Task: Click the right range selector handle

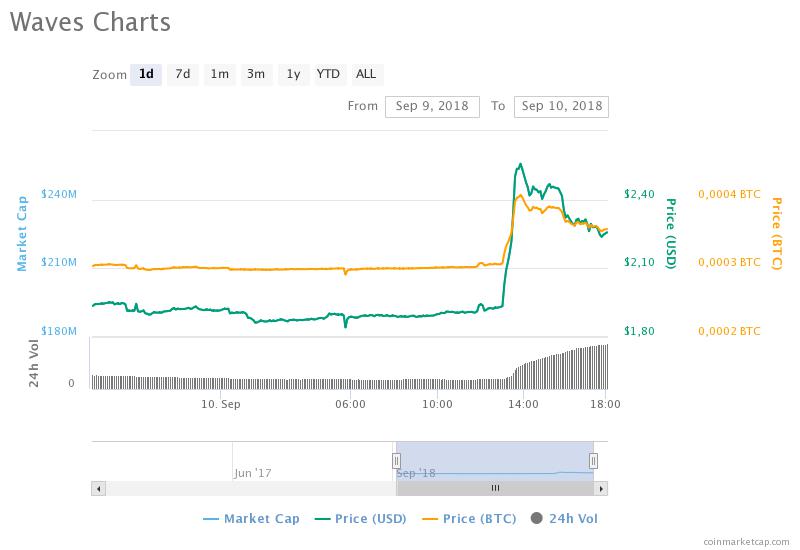Action: [593, 460]
